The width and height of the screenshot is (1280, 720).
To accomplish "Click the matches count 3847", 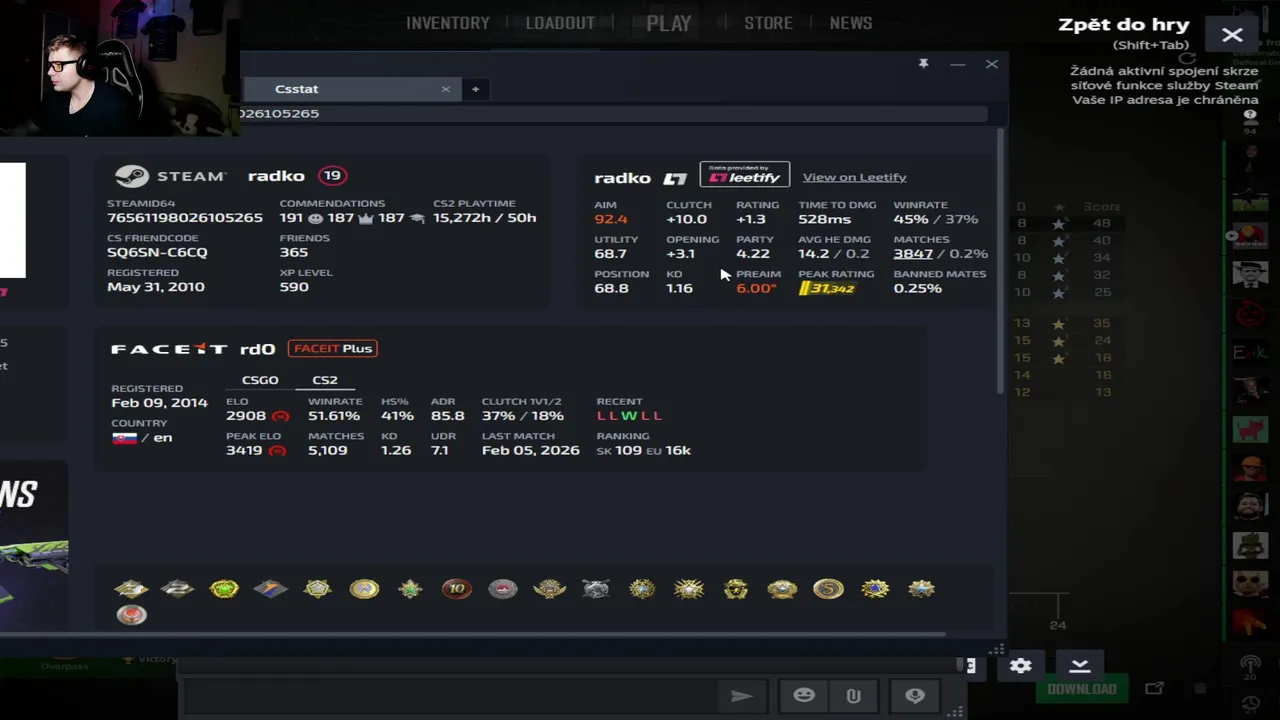I will 913,254.
